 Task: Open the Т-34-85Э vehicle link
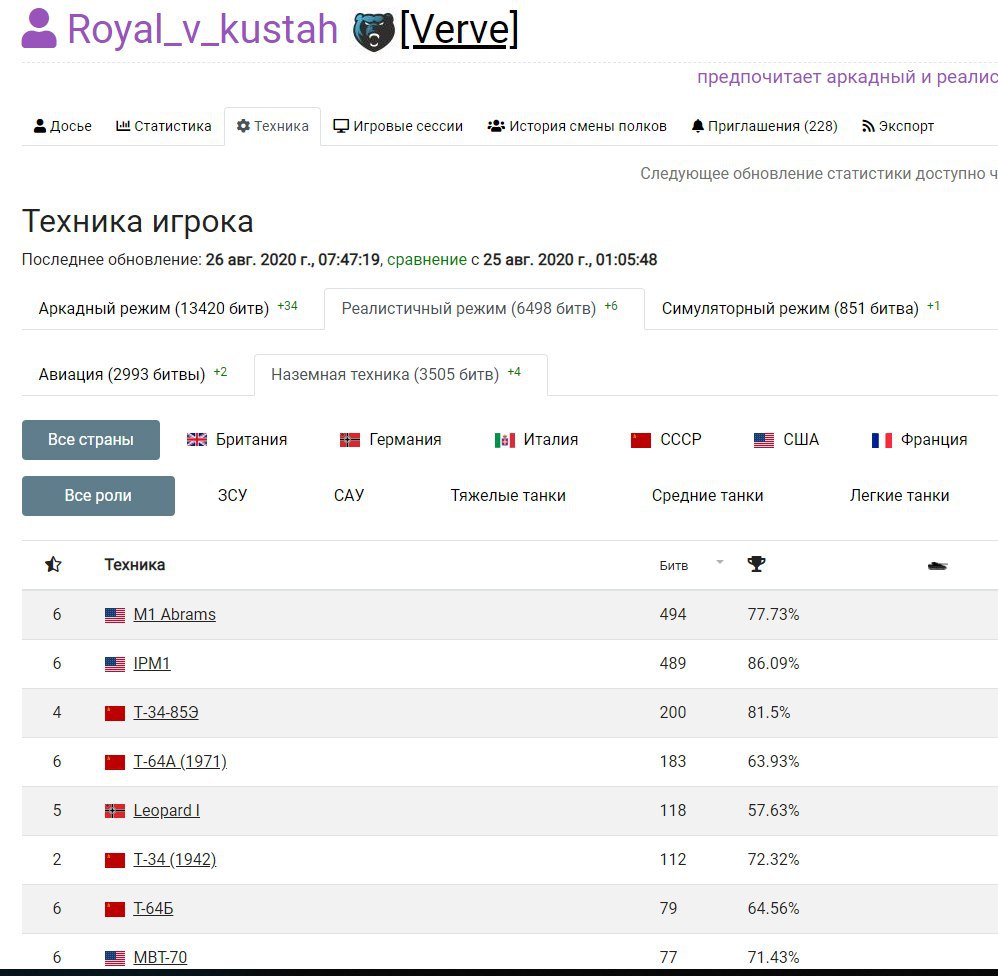click(165, 712)
